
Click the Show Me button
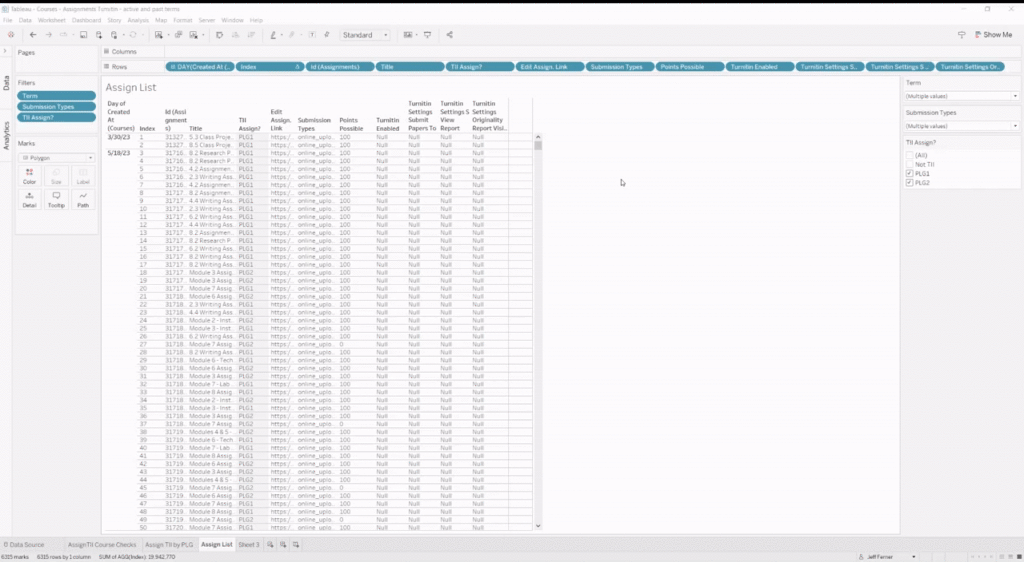(x=993, y=35)
